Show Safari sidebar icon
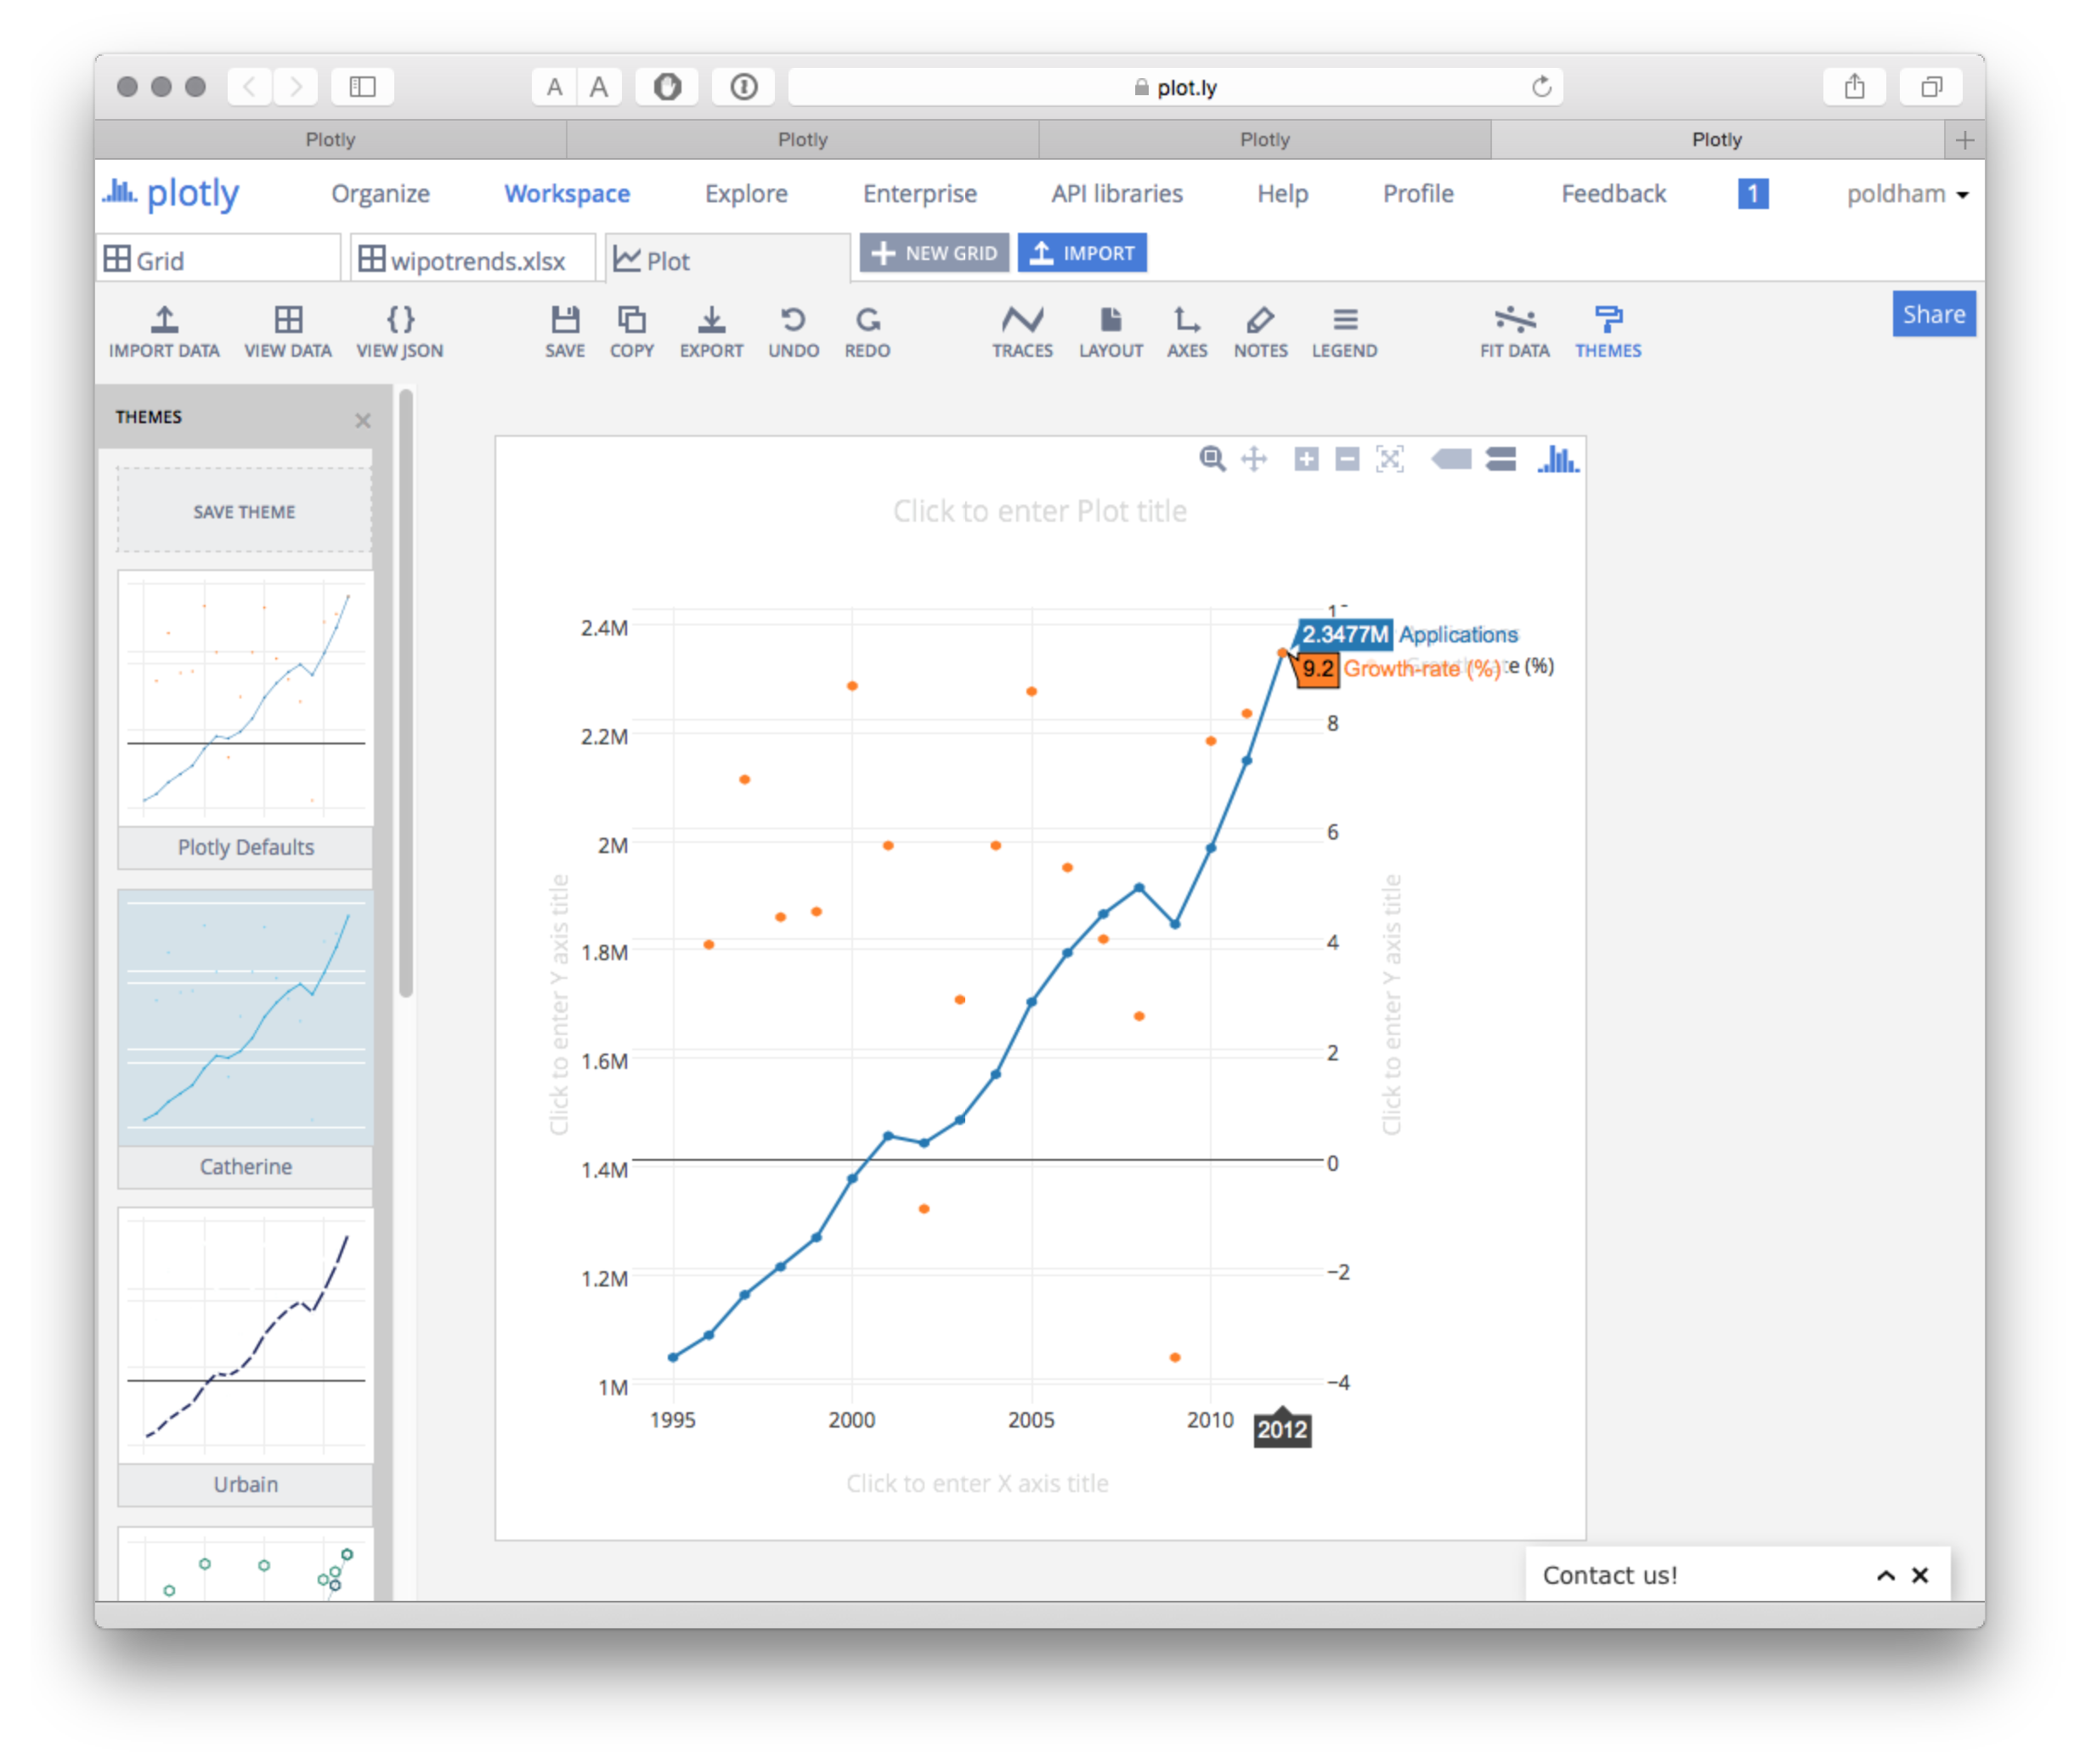The image size is (2080, 1764). click(362, 87)
